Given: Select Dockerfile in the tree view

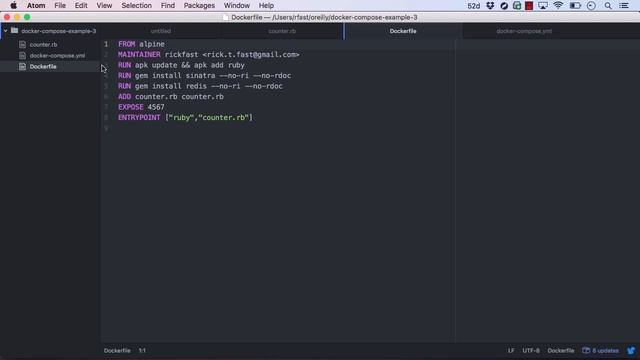Looking at the screenshot, I should tap(43, 67).
